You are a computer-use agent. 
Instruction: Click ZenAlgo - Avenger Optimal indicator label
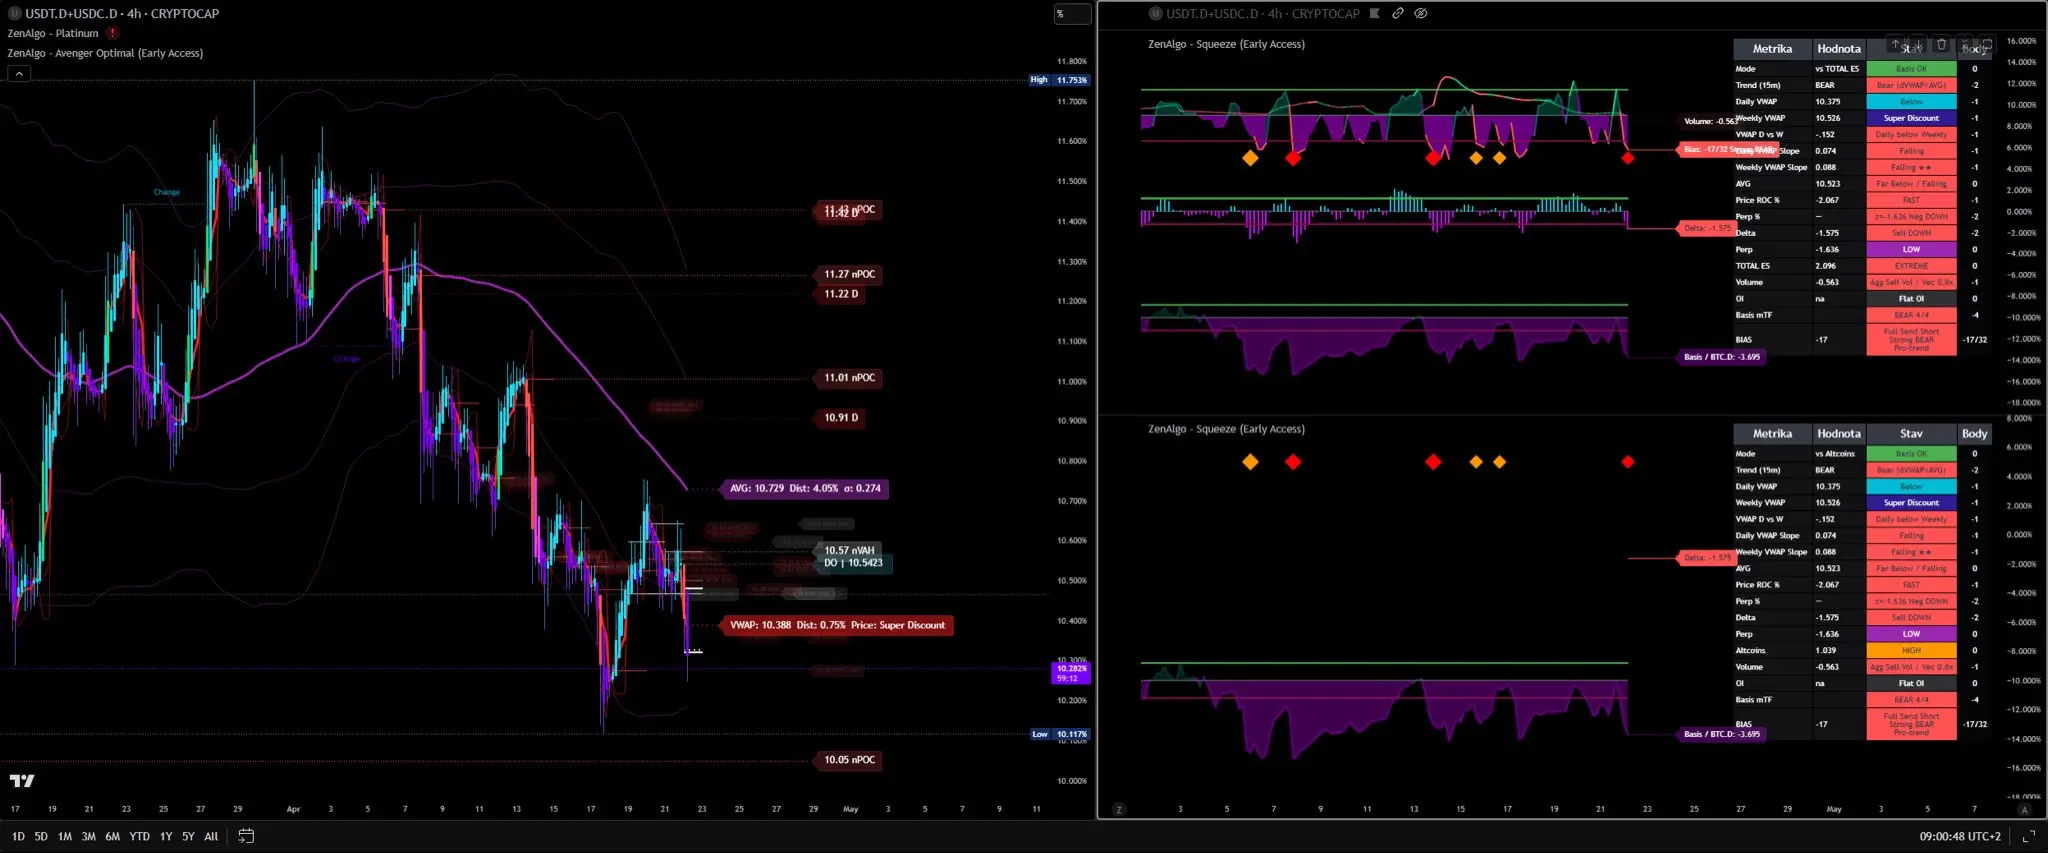pos(105,53)
